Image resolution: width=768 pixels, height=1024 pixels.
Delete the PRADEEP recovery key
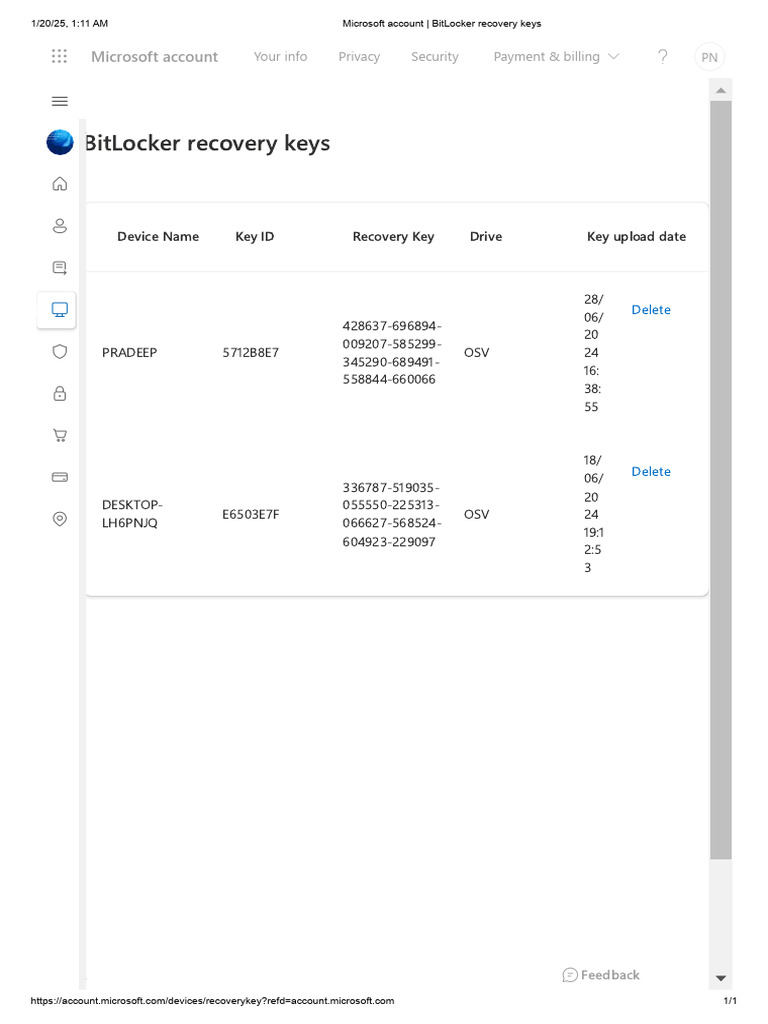[x=651, y=310]
